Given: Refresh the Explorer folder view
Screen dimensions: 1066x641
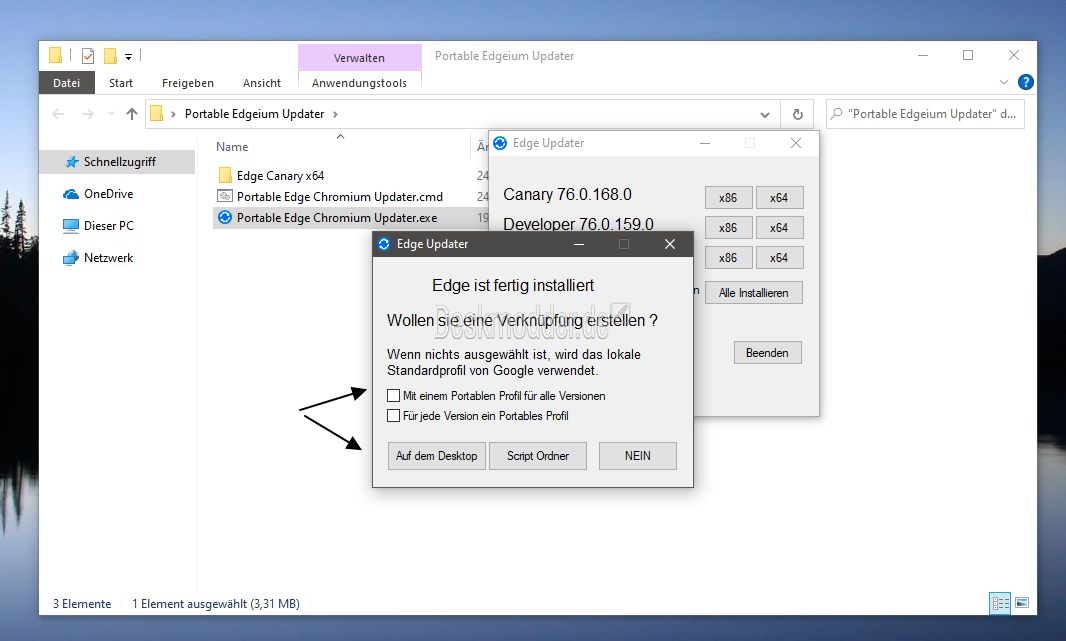Looking at the screenshot, I should click(x=797, y=114).
